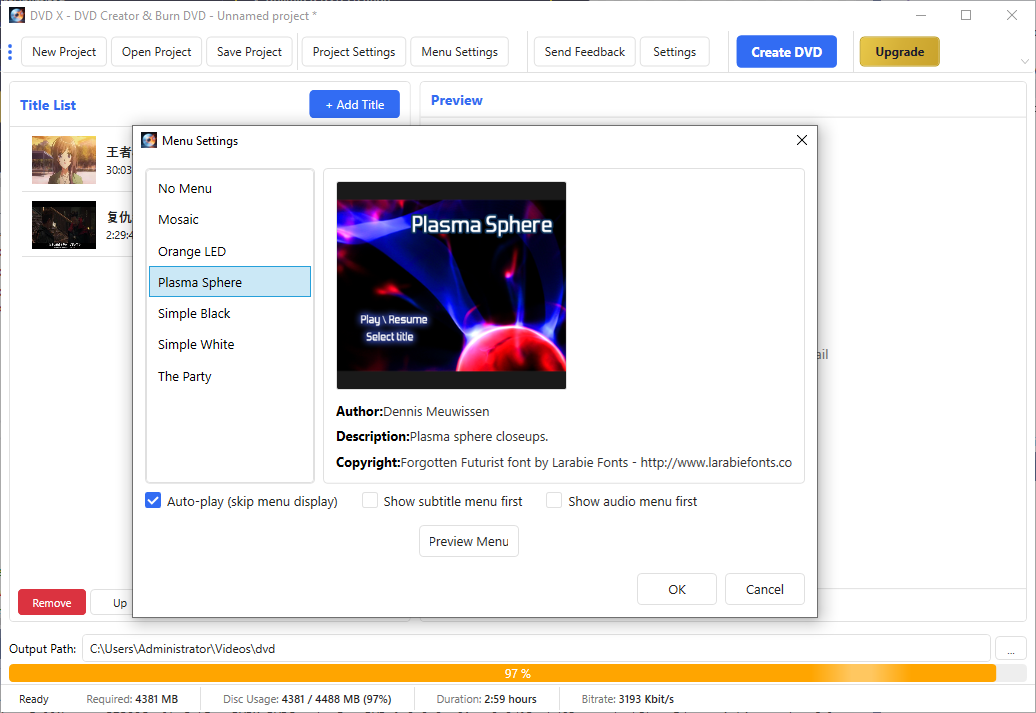Click the three-dot toolbar grip icon
This screenshot has width=1036, height=713.
click(10, 52)
